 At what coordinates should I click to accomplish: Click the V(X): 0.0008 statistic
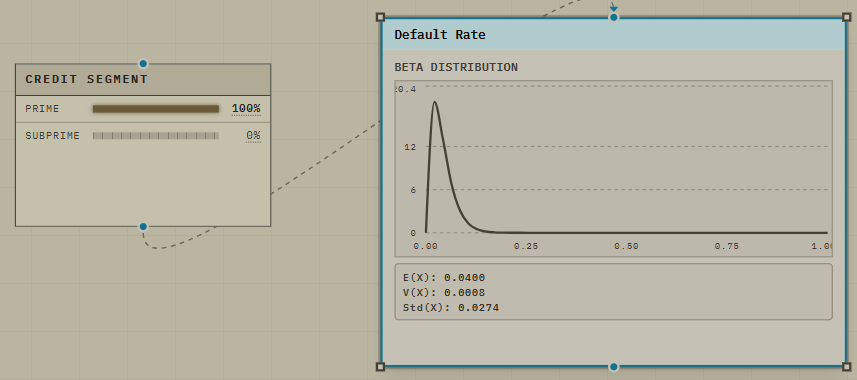click(444, 293)
